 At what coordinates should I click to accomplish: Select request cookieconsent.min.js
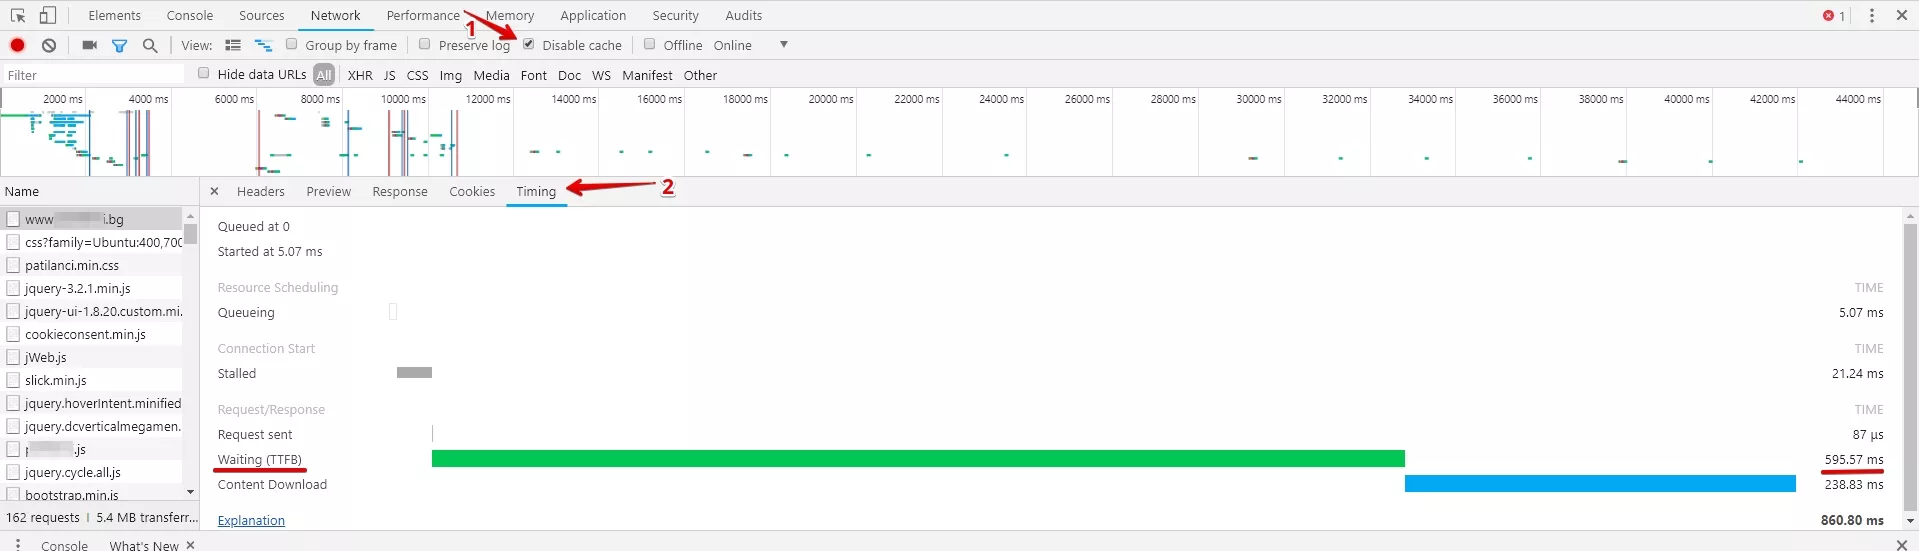pos(92,334)
